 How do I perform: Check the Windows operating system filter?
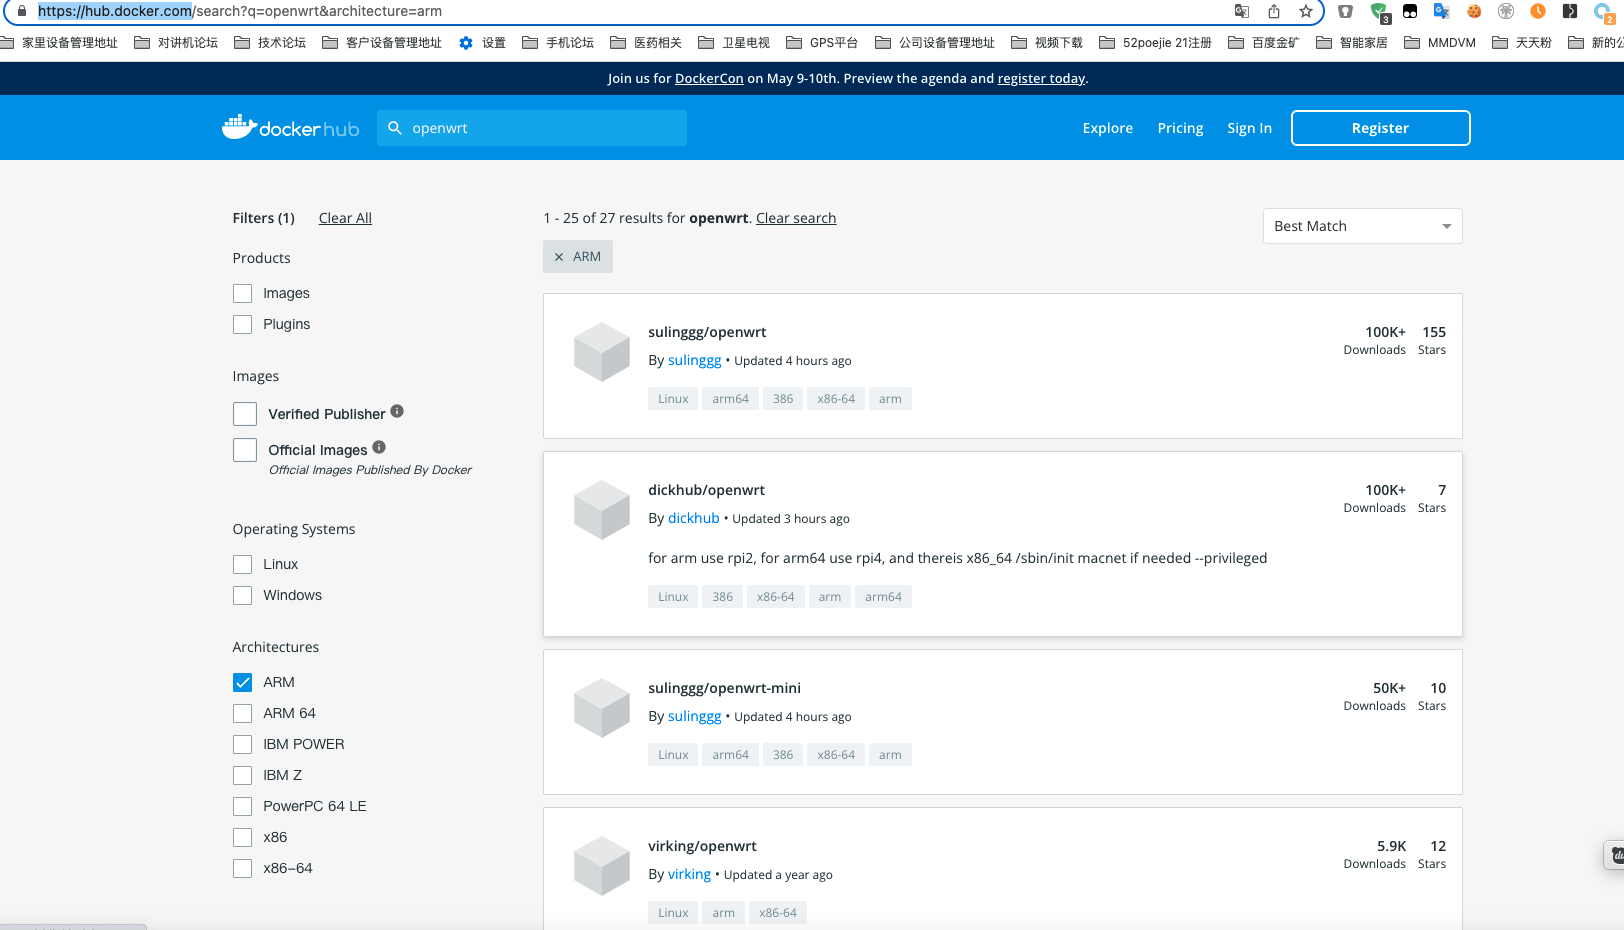pyautogui.click(x=242, y=595)
